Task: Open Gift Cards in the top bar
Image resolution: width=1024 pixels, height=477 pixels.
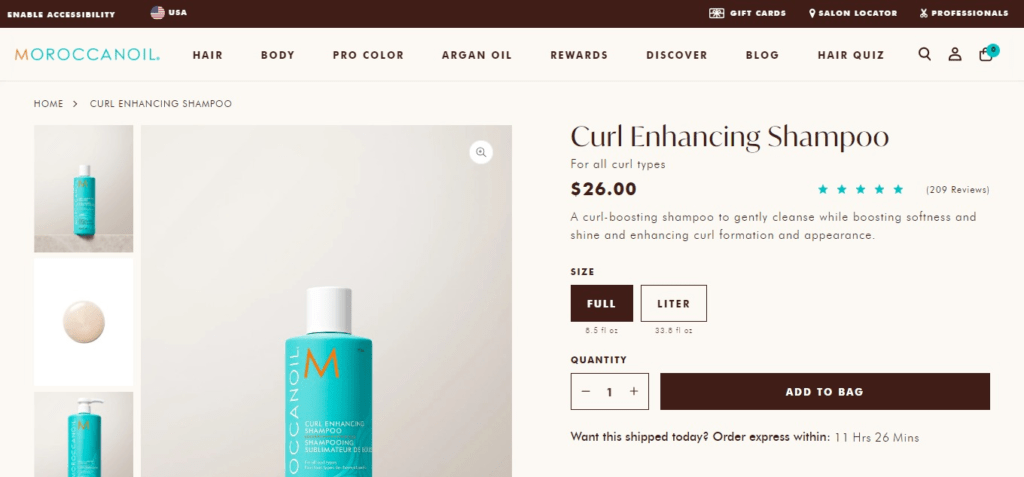Action: [747, 13]
